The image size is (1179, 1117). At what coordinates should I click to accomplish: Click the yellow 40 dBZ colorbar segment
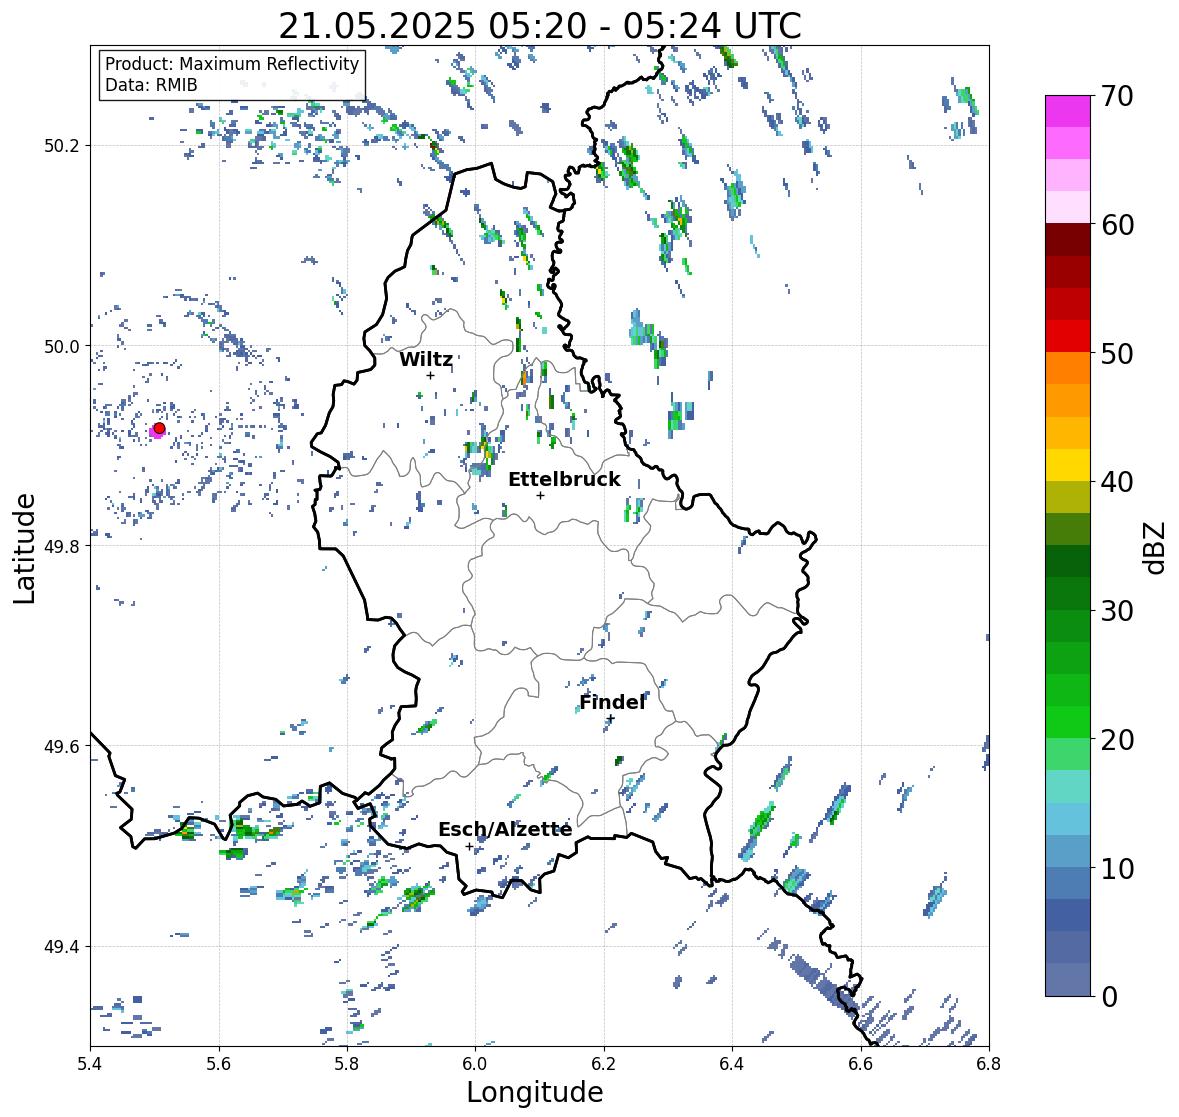(1067, 465)
